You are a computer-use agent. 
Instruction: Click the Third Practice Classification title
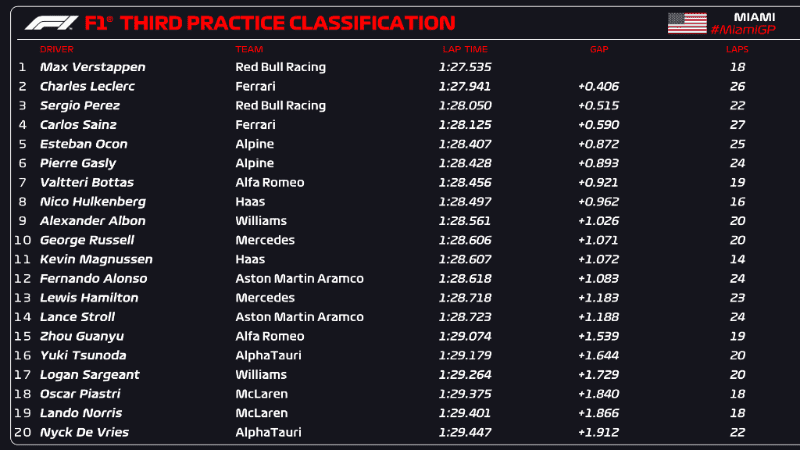[x=270, y=22]
